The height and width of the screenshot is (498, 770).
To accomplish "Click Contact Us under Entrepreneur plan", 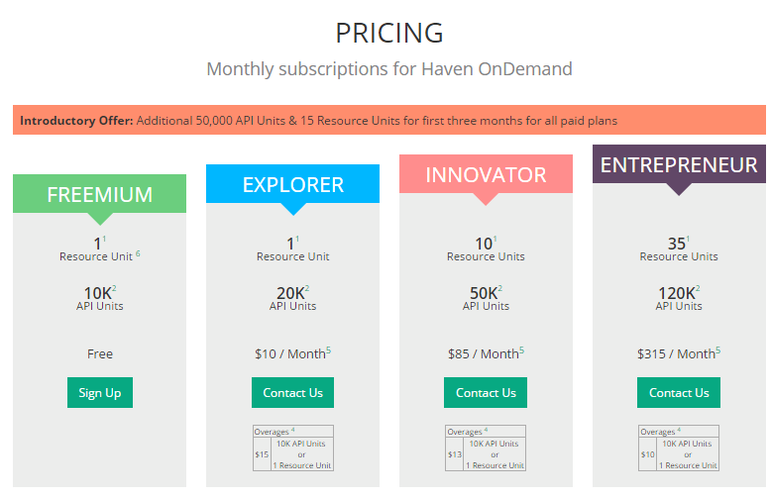I will click(679, 392).
